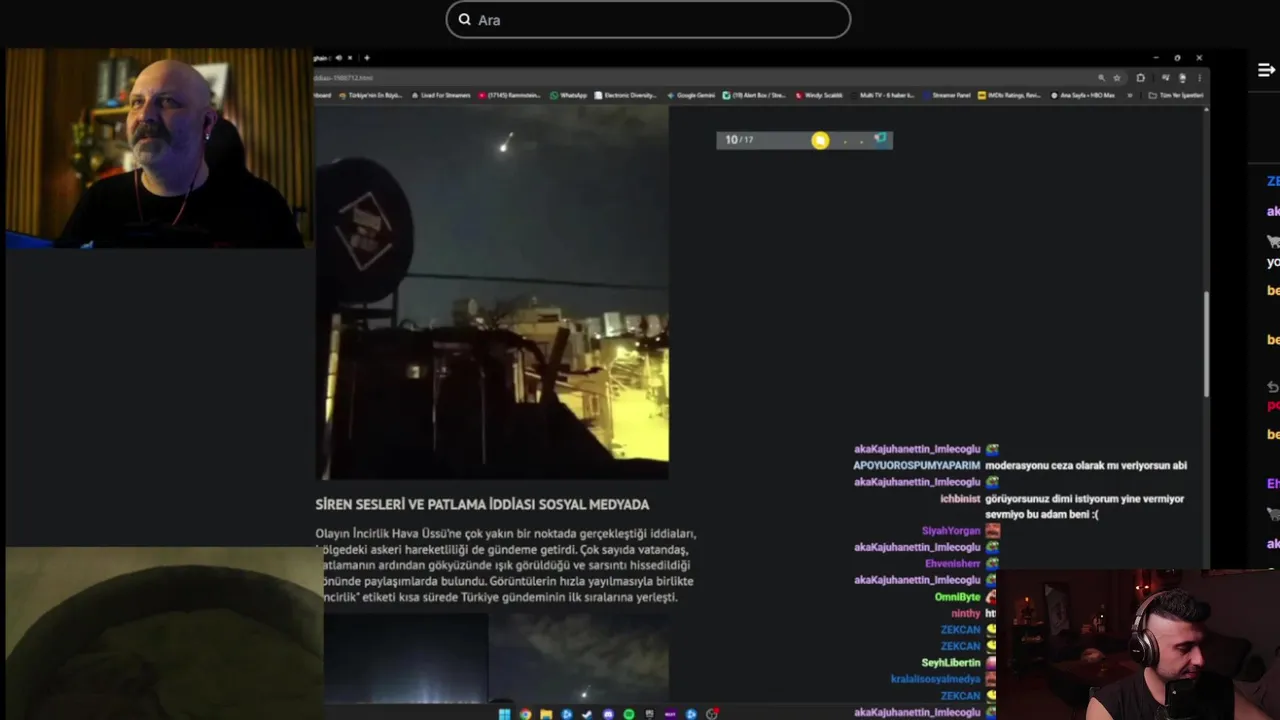Click the SİREN SESLERİ VE PATLAMA İDDİASI heading
1280x720 pixels.
(482, 504)
